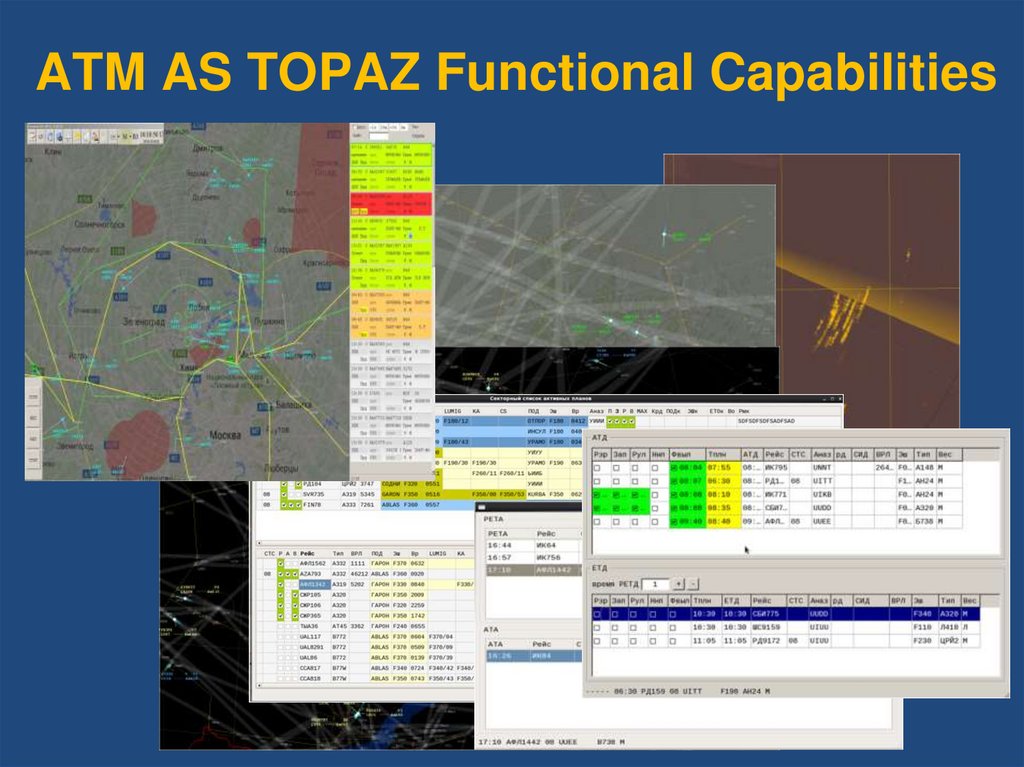This screenshot has height=767, width=1024.
Task: Select the Б738 type cell in АТД table
Action: [x=924, y=521]
